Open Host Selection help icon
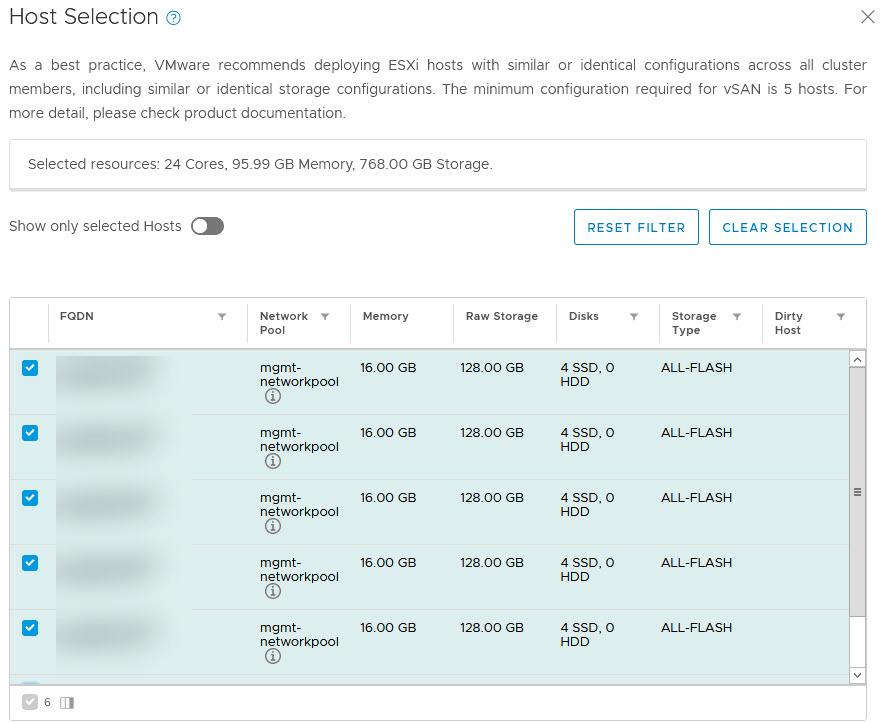 [174, 18]
